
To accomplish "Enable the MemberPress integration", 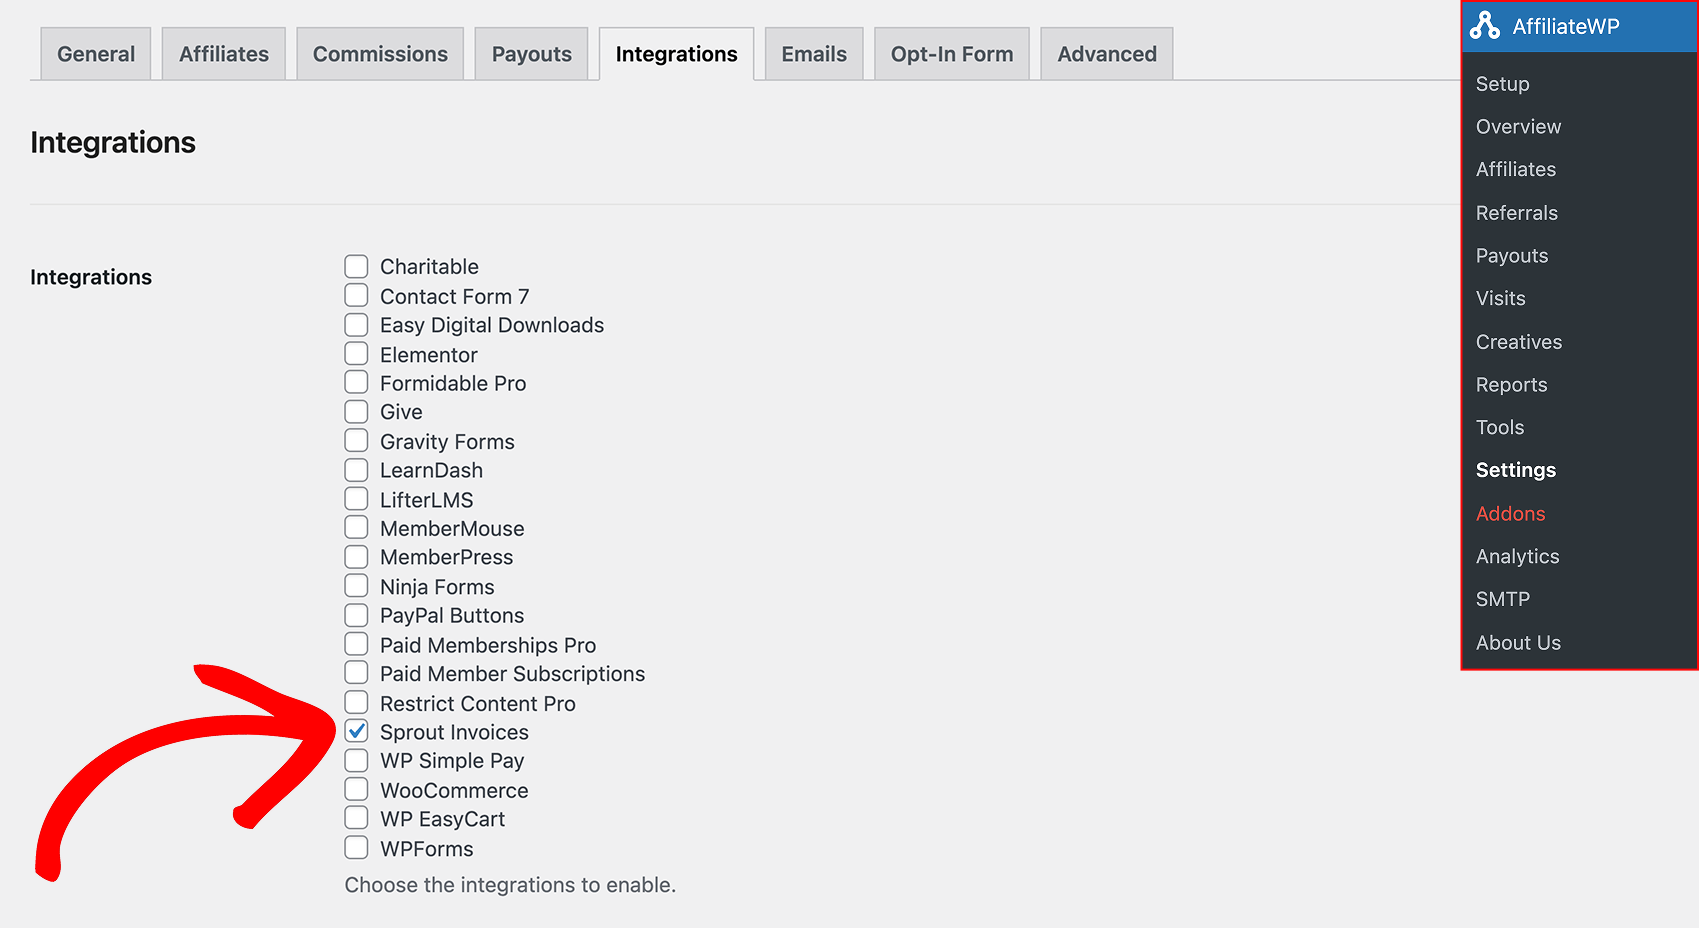I will [x=357, y=556].
